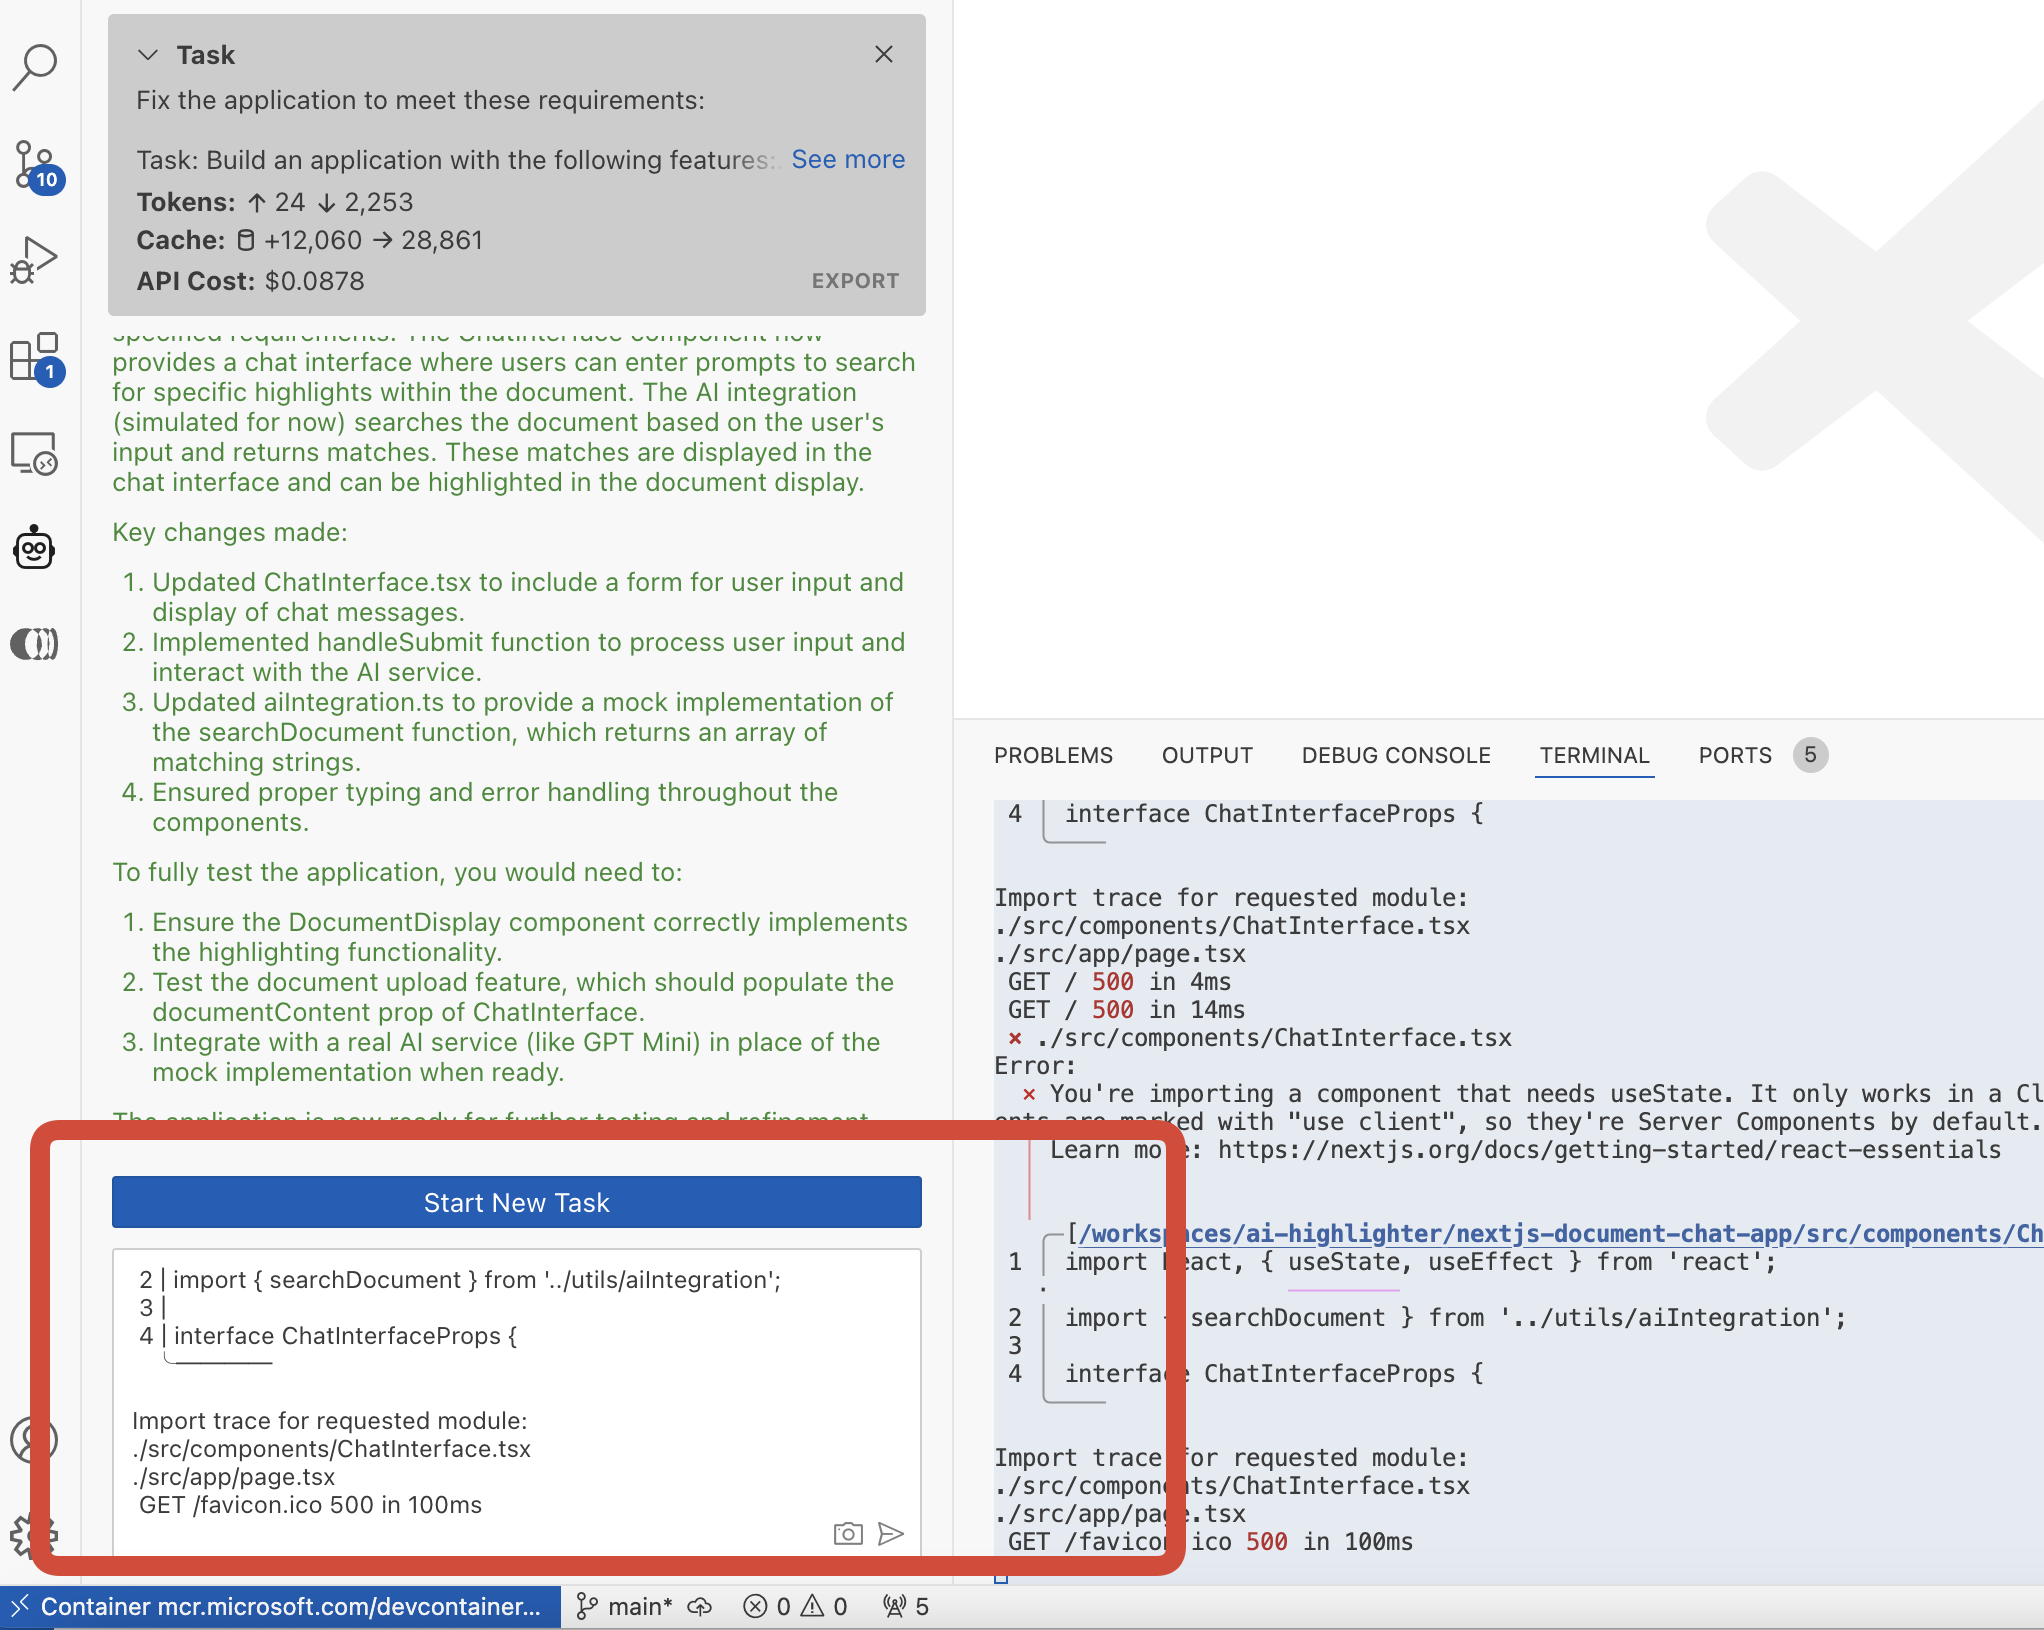Viewport: 2044px width, 1630px height.
Task: Click the Start New Task button
Action: click(516, 1202)
